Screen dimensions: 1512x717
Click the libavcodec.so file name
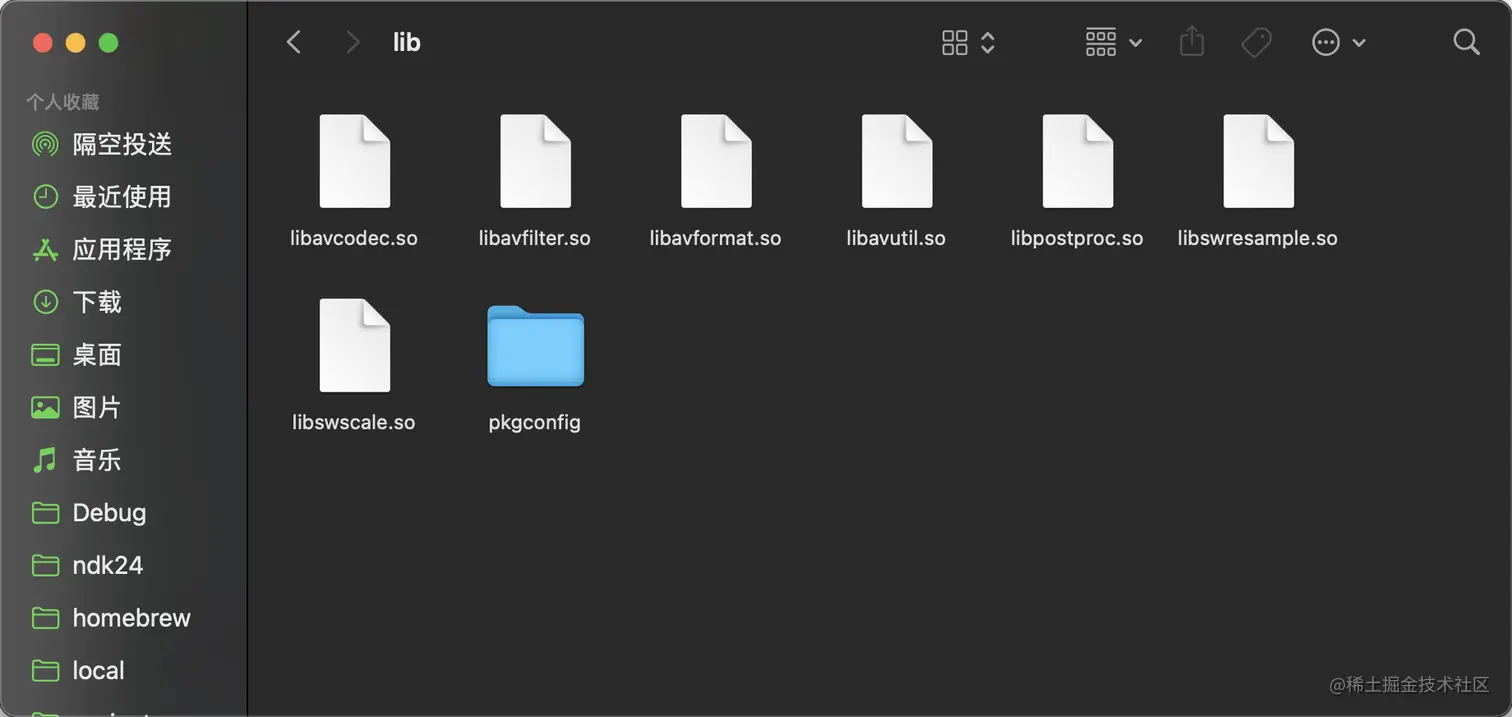[354, 239]
